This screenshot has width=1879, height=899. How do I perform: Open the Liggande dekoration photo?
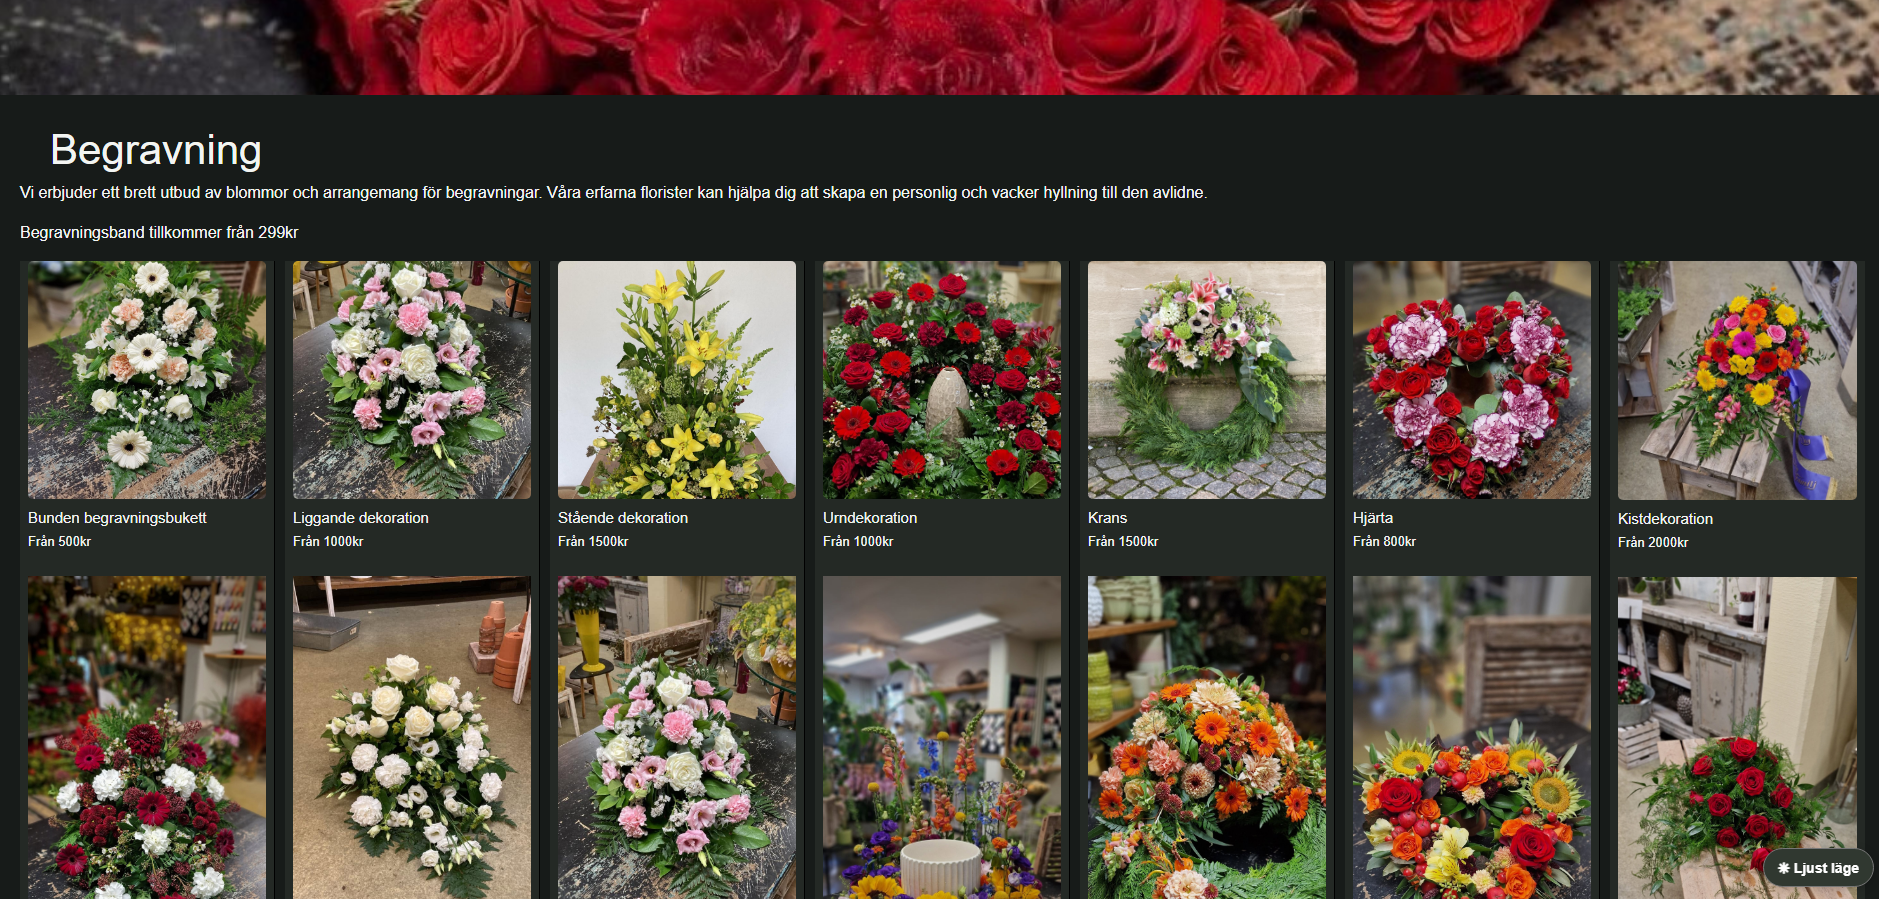coord(412,380)
